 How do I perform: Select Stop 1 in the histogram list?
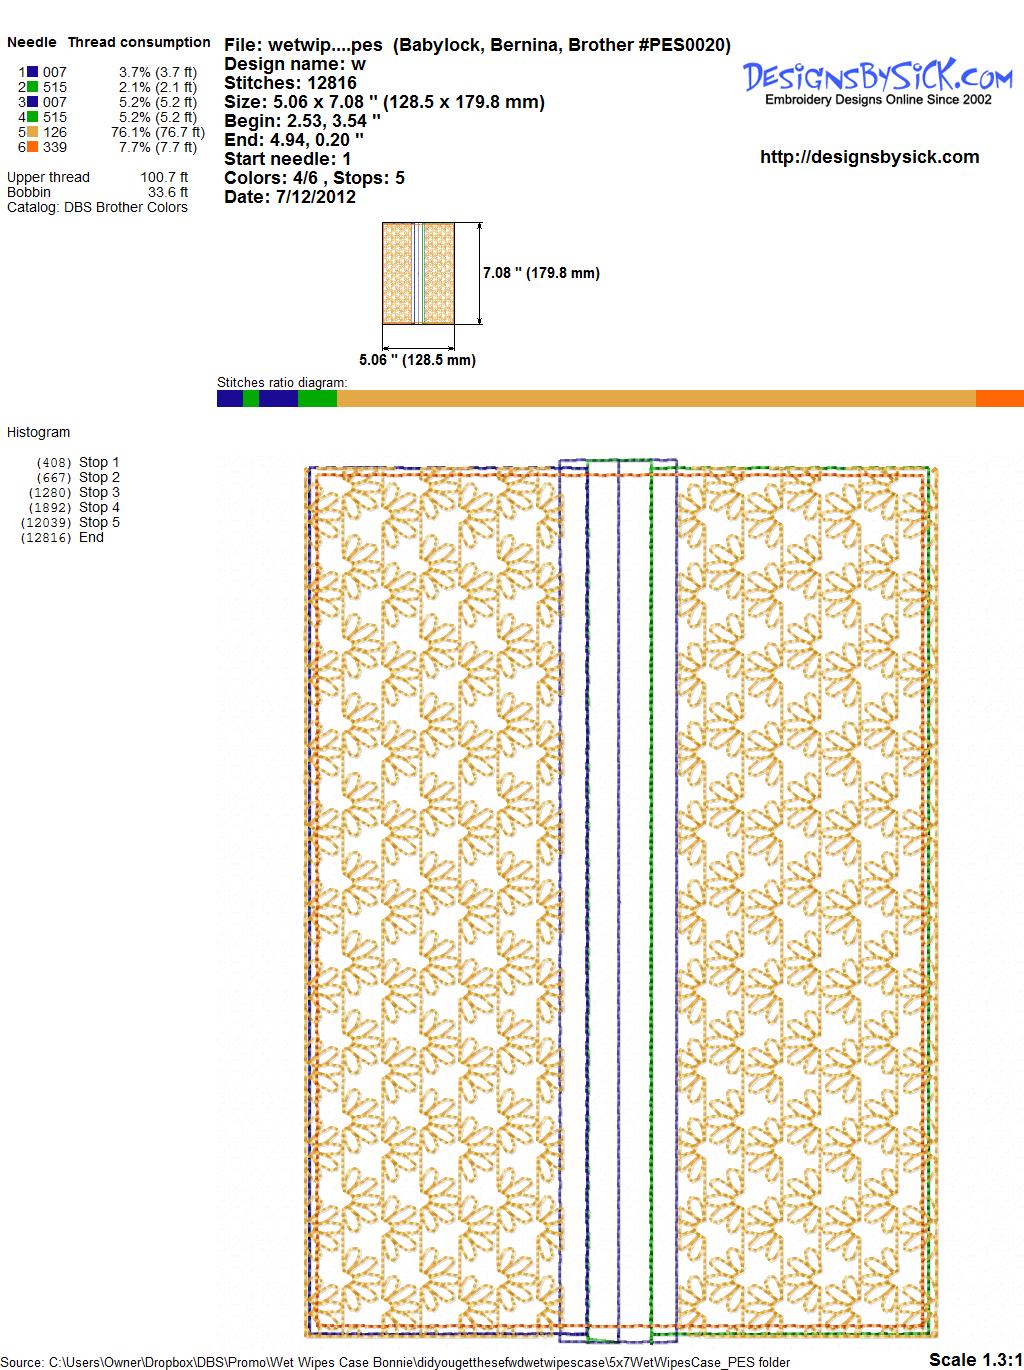[x=99, y=462]
